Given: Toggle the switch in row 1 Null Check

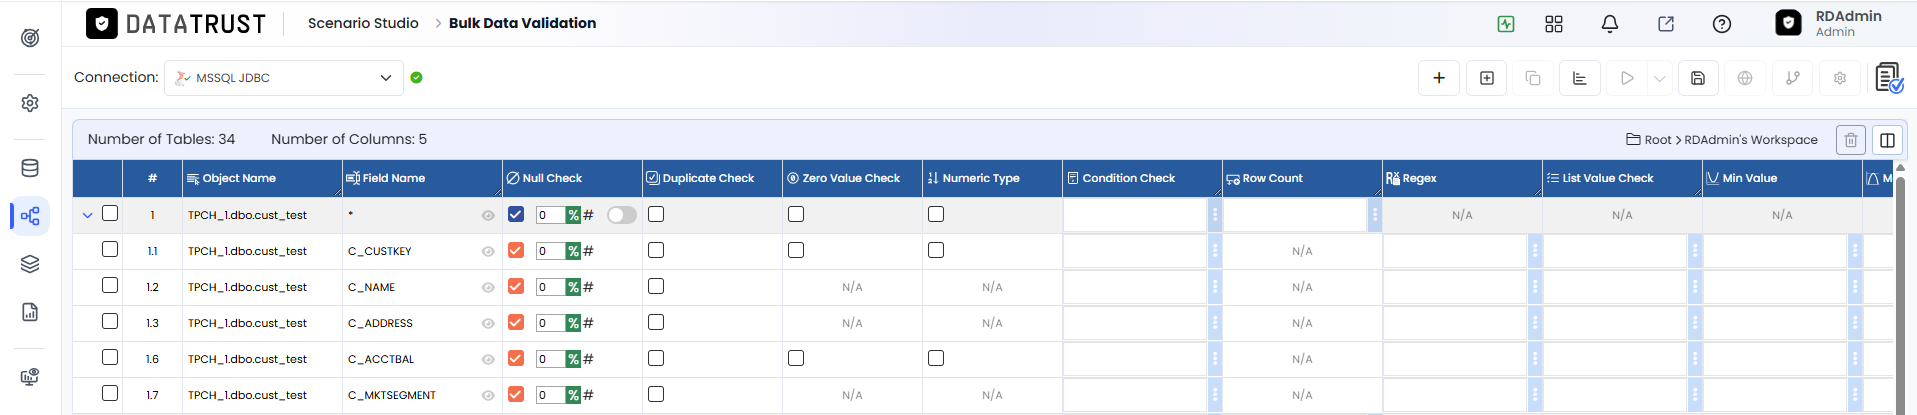Looking at the screenshot, I should point(621,215).
